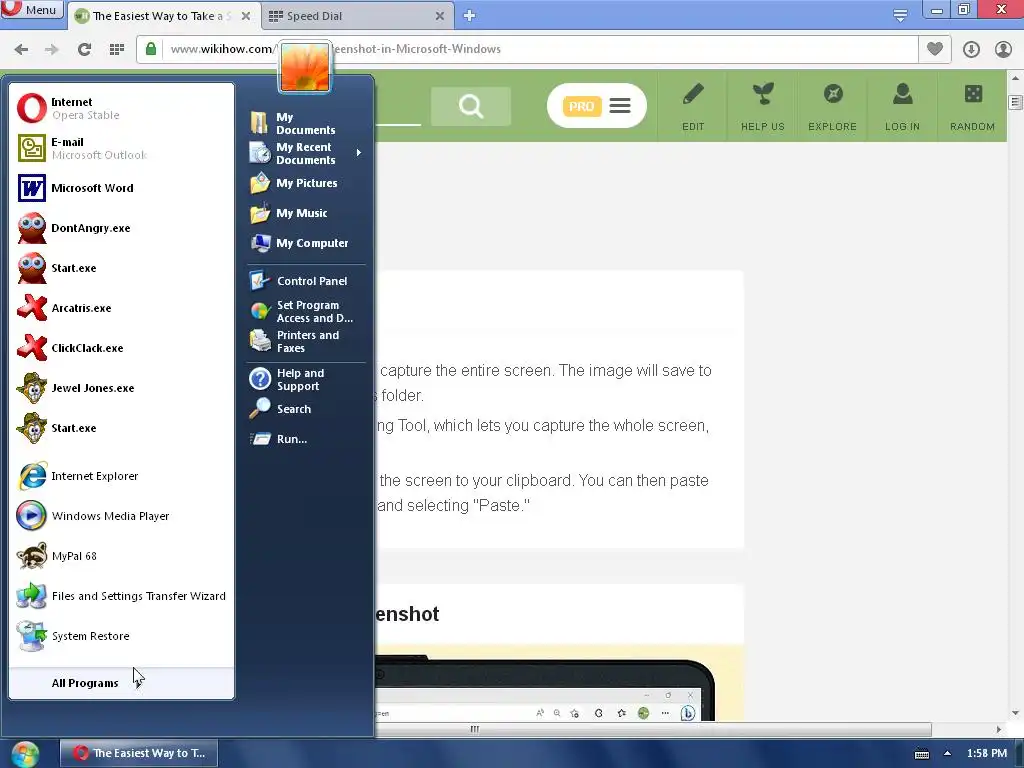Open Opera account profile icon
This screenshot has width=1024, height=768.
click(1003, 49)
